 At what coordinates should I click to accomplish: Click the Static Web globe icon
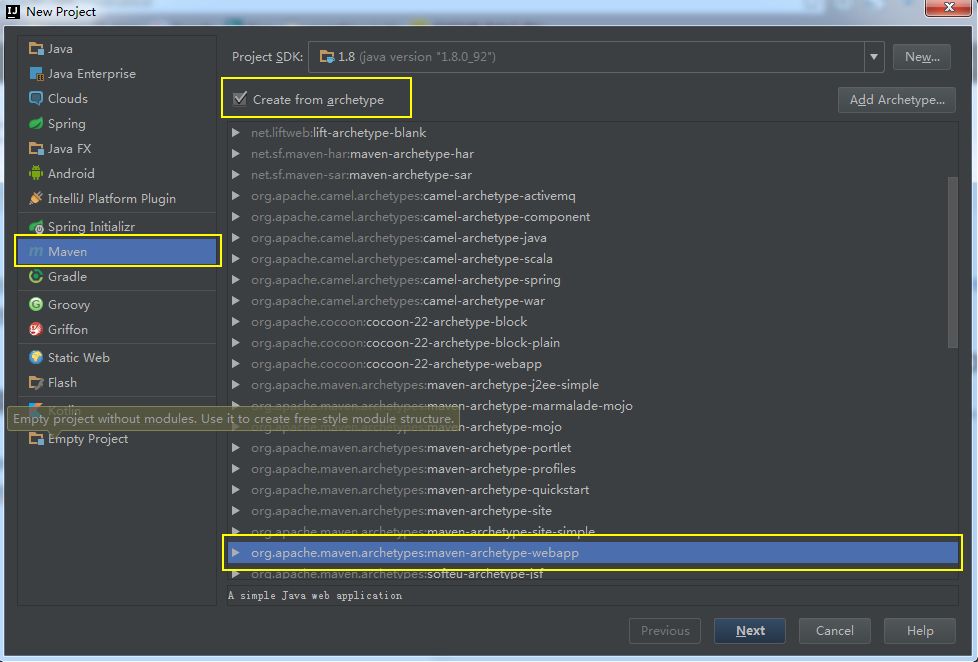click(x=36, y=358)
